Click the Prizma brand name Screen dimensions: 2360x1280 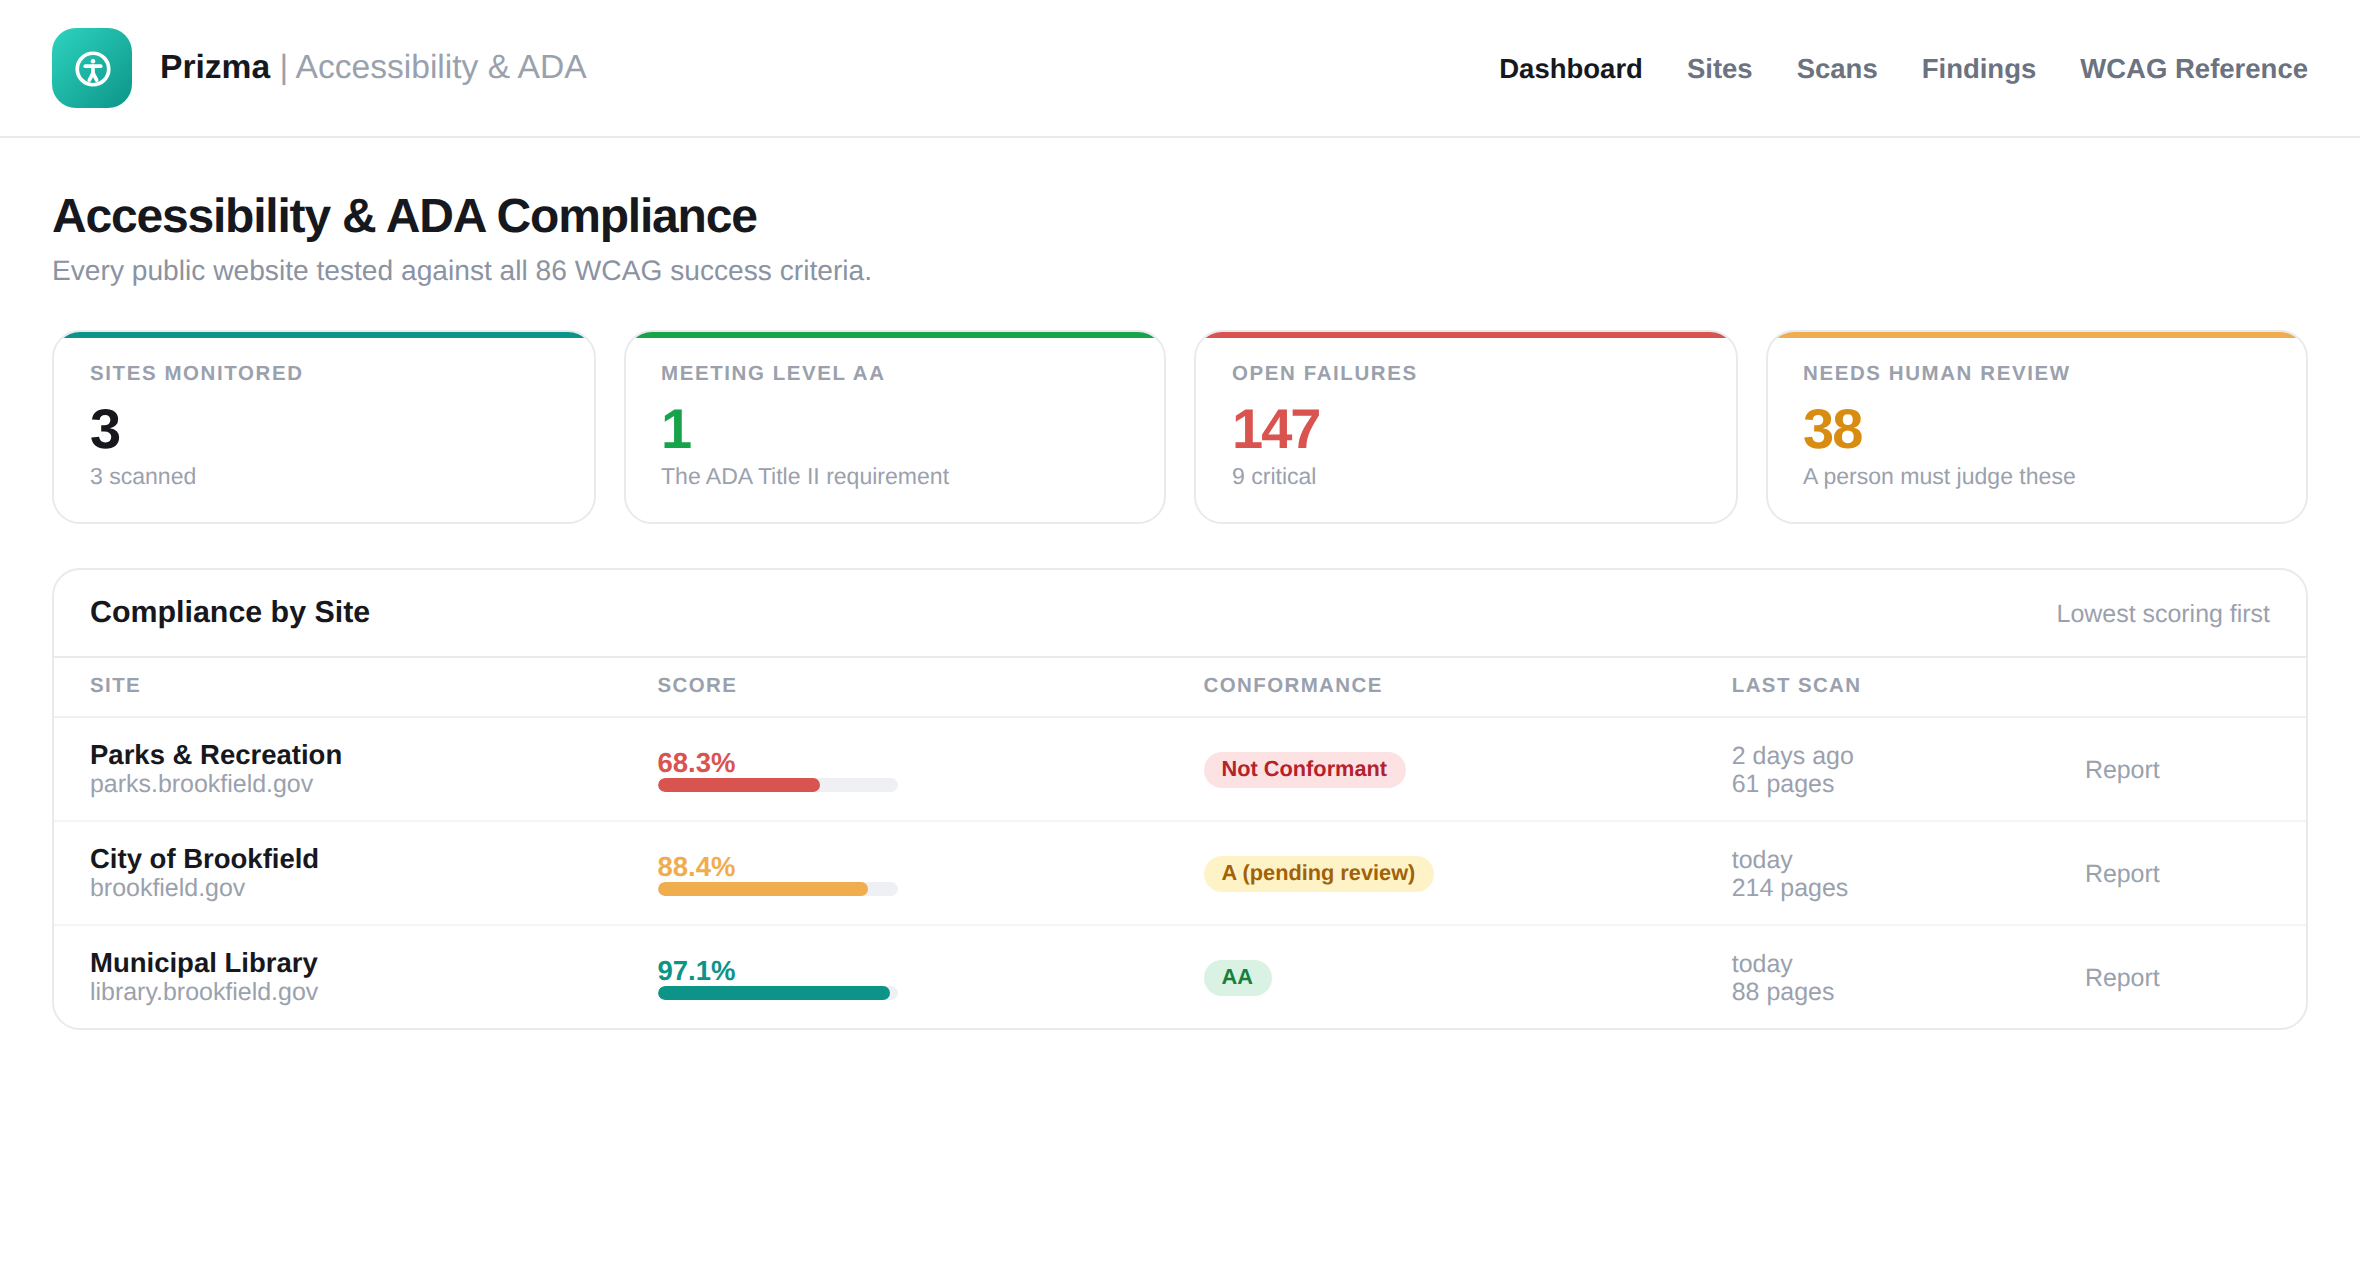click(x=215, y=67)
